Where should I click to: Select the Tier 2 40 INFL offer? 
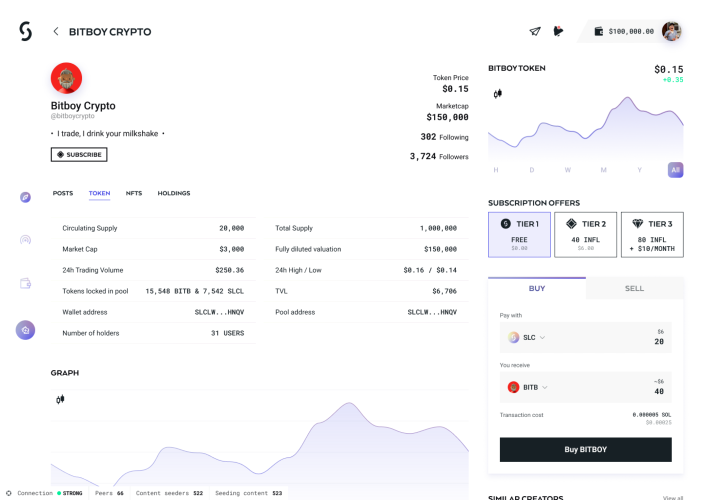tap(586, 235)
